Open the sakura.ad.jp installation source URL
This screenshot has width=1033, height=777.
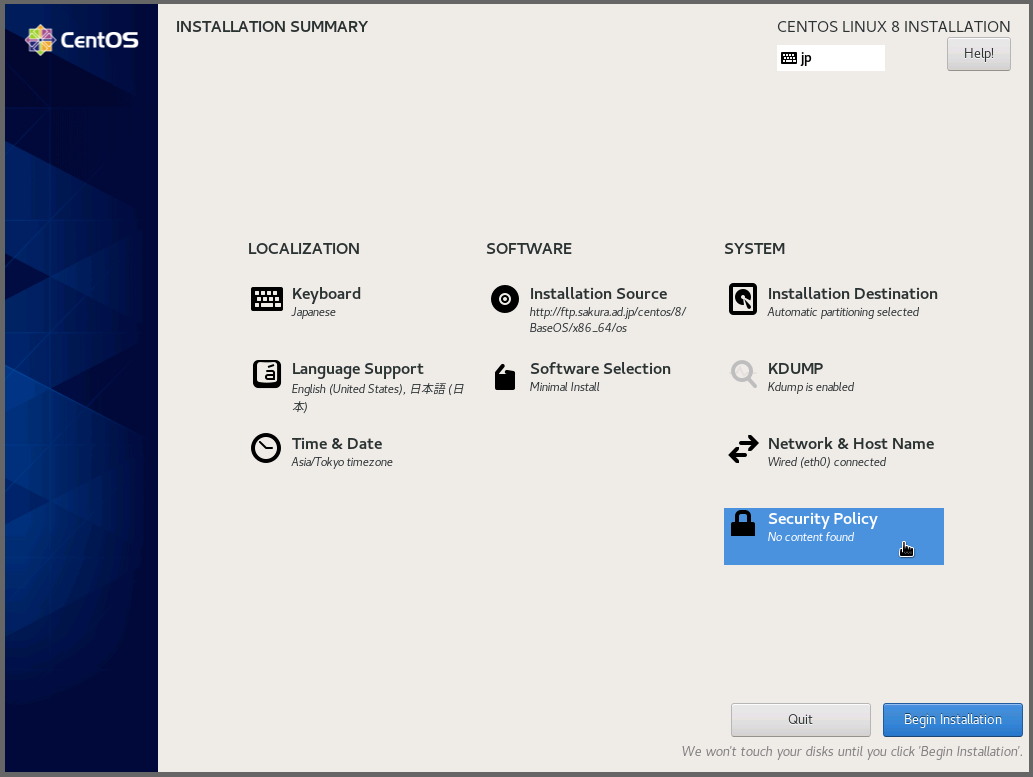pyautogui.click(x=607, y=312)
